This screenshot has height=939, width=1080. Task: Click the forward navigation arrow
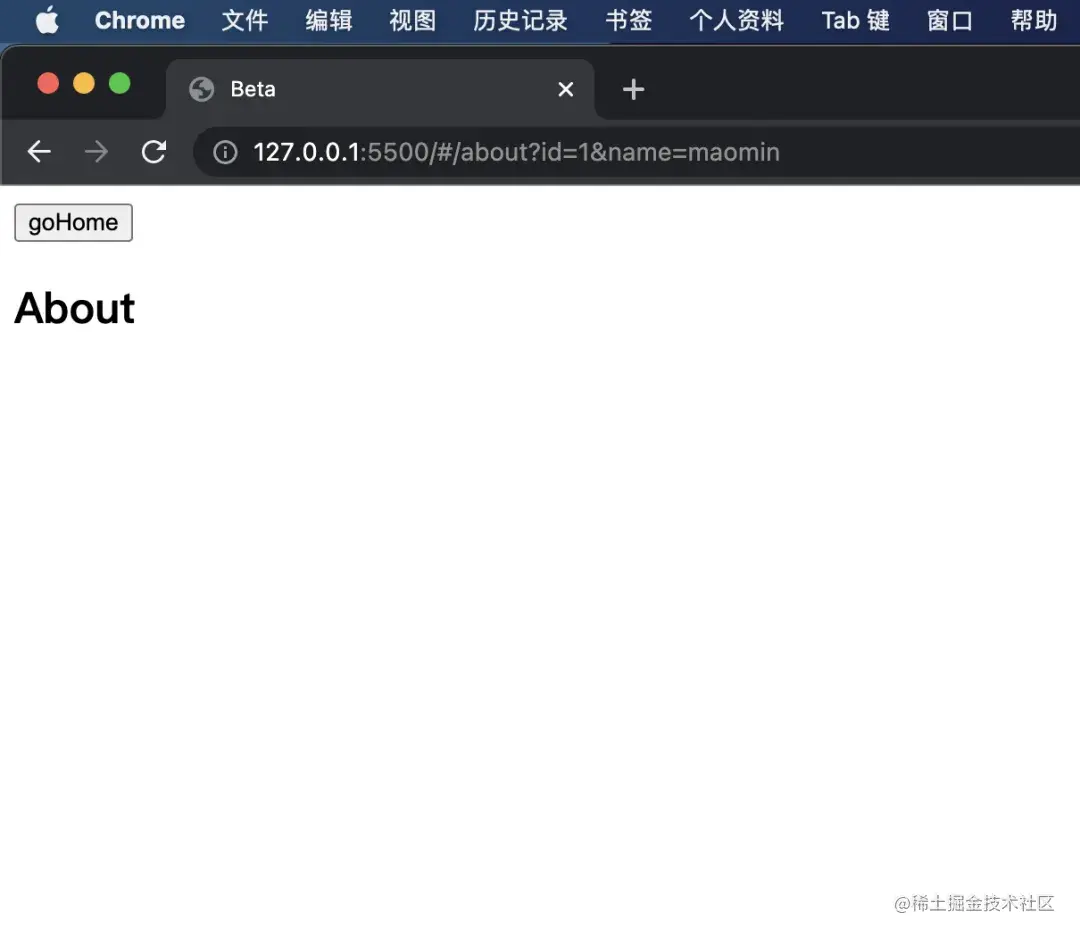click(x=96, y=151)
